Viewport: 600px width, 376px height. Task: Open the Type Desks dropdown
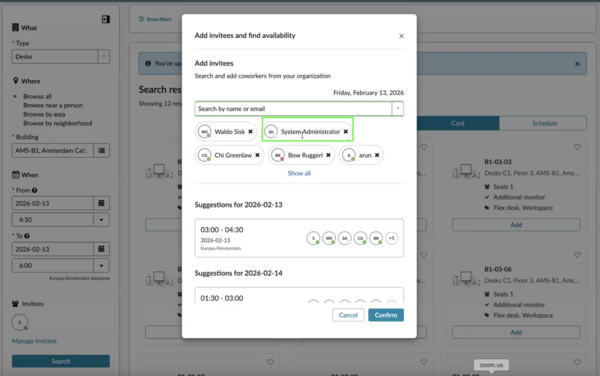[x=61, y=57]
